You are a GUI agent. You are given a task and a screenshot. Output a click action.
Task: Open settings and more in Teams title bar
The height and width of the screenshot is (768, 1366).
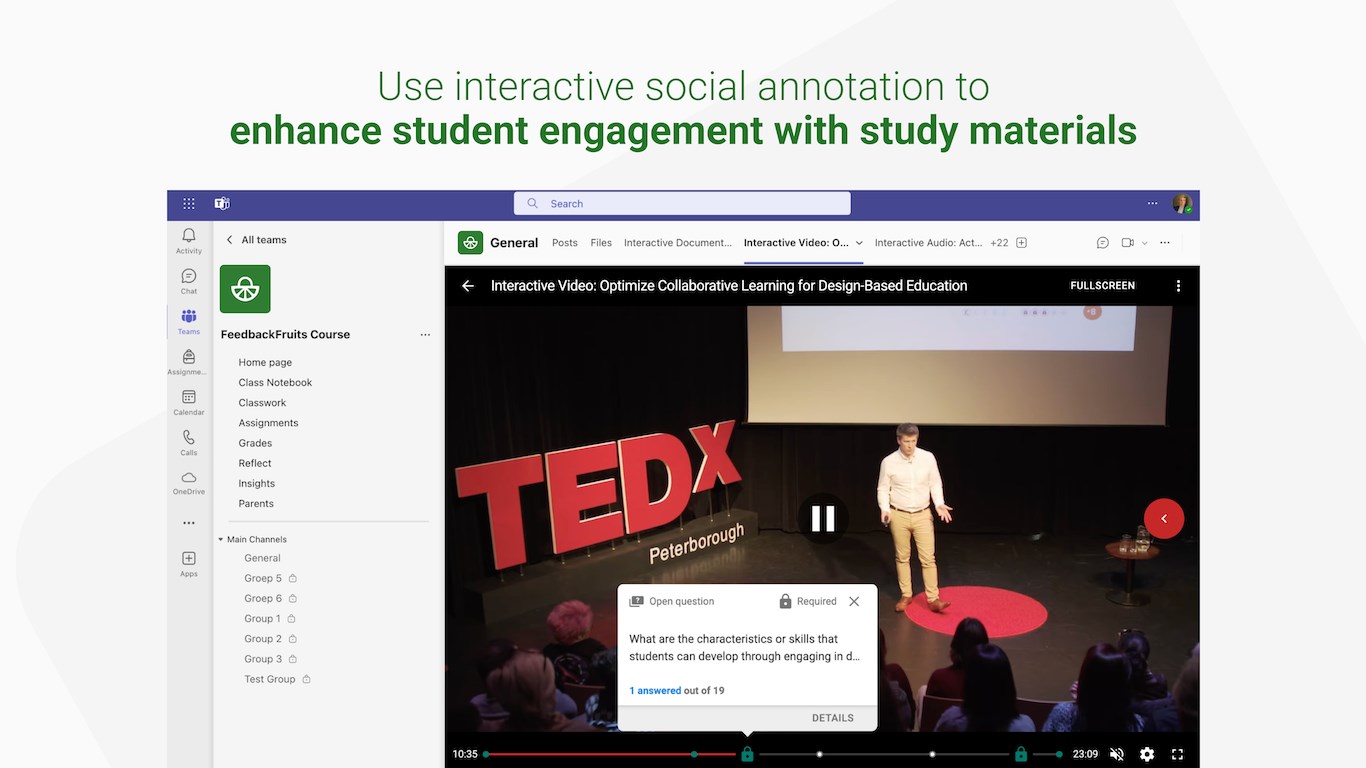pyautogui.click(x=1153, y=203)
